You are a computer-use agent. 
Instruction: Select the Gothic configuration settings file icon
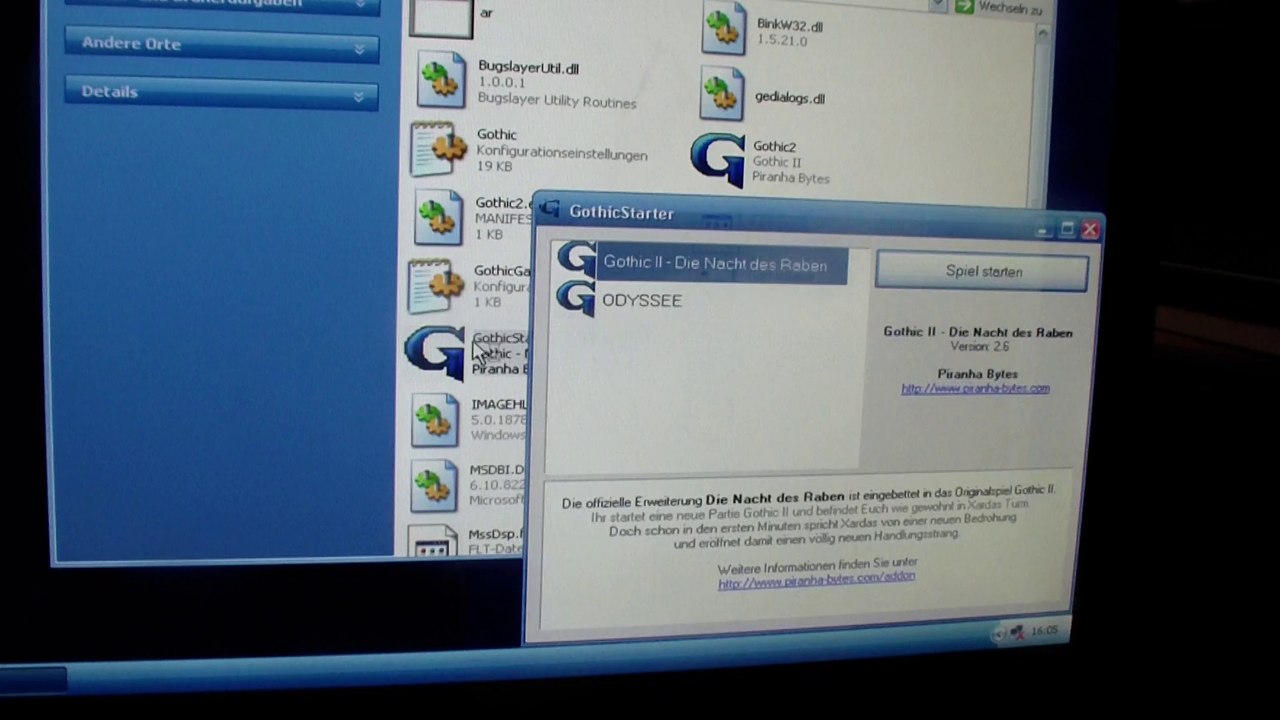coord(438,150)
